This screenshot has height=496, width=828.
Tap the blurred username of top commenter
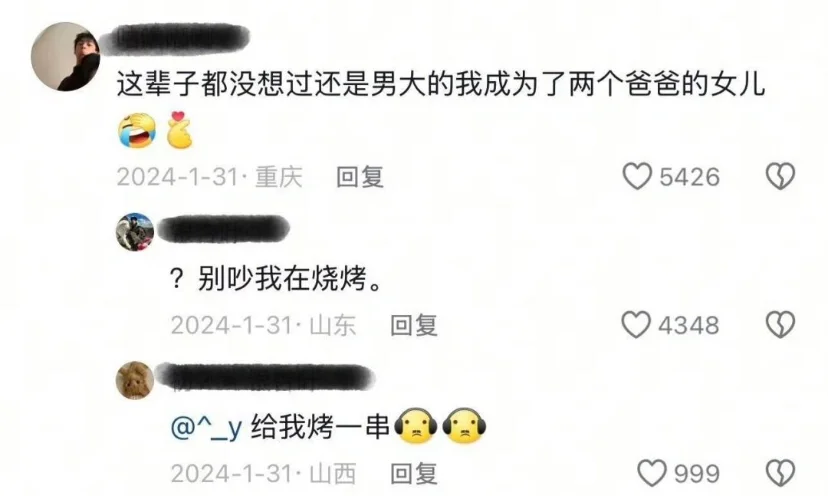click(174, 39)
